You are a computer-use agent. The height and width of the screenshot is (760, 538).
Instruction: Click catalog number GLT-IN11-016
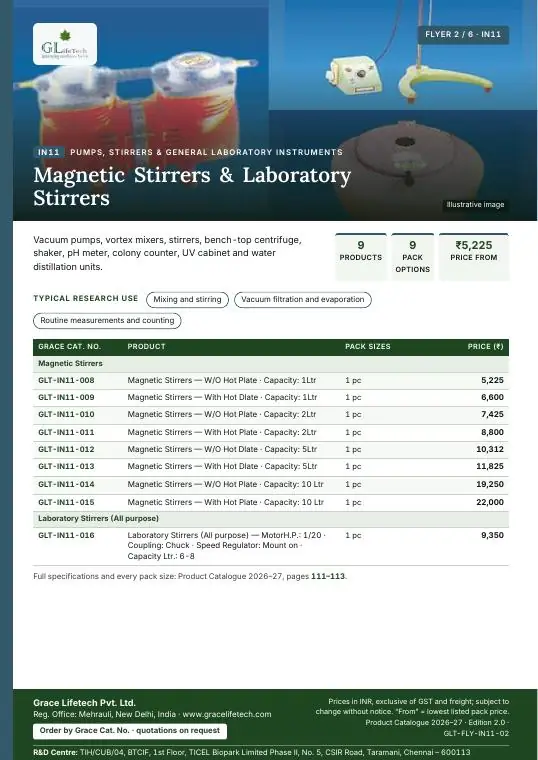click(x=66, y=535)
